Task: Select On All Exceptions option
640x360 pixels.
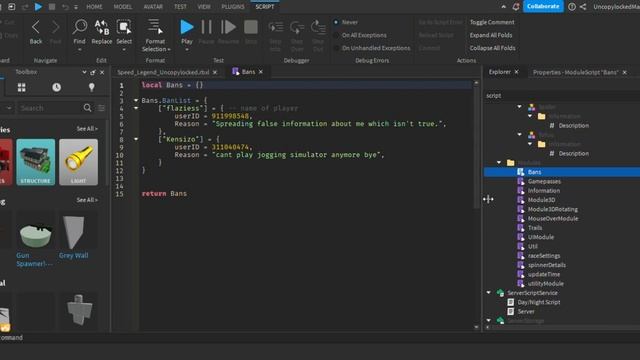Action: (x=336, y=35)
